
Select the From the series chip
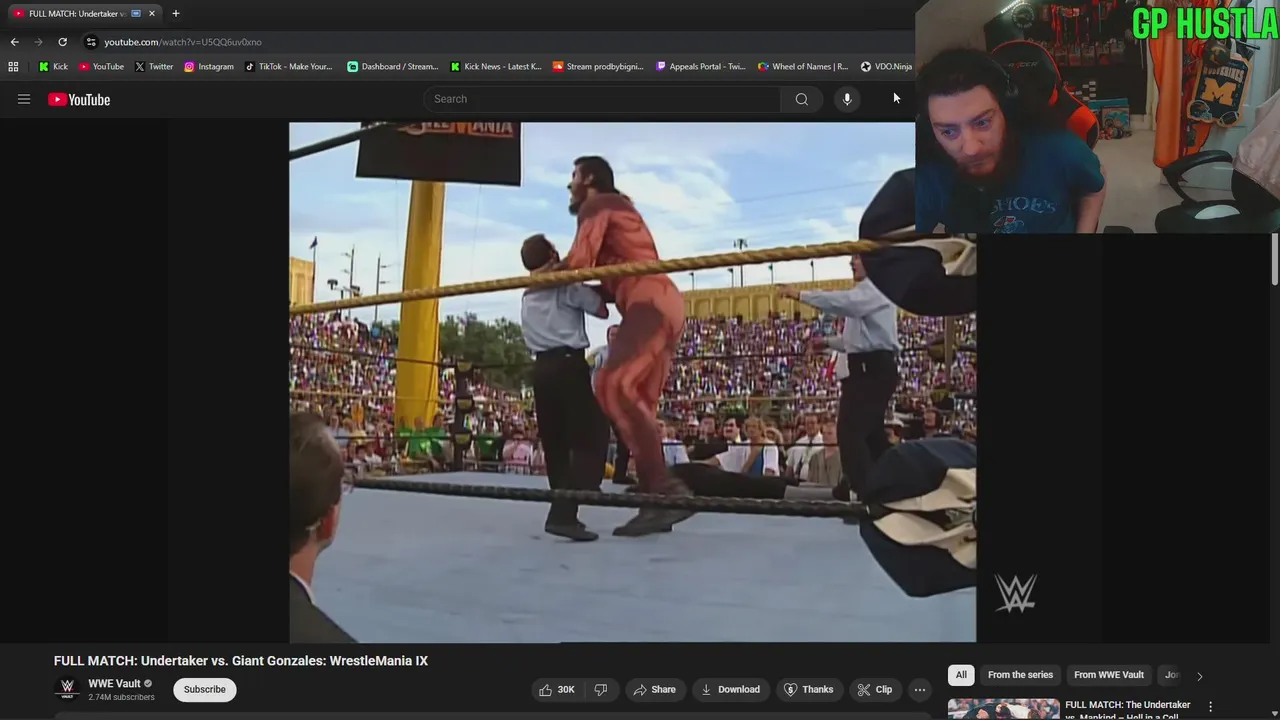[1020, 675]
